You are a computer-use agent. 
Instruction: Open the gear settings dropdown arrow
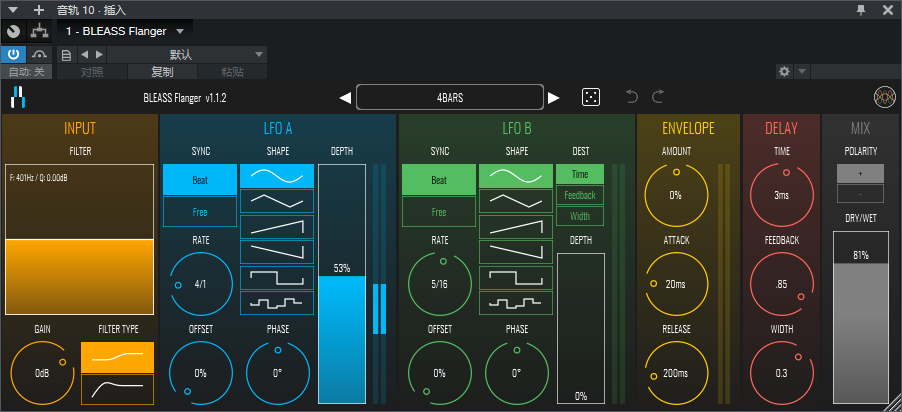coord(801,72)
